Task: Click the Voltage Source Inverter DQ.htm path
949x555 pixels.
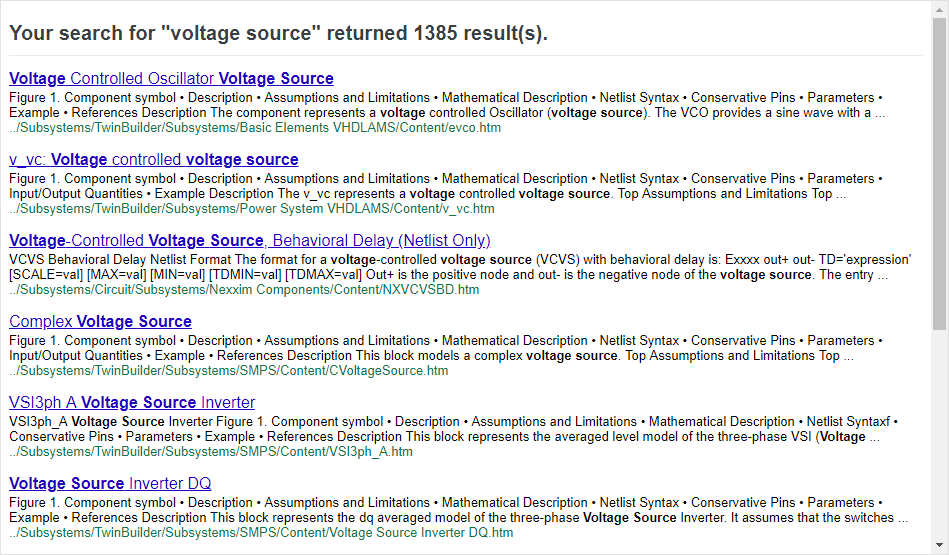Action: tap(261, 533)
